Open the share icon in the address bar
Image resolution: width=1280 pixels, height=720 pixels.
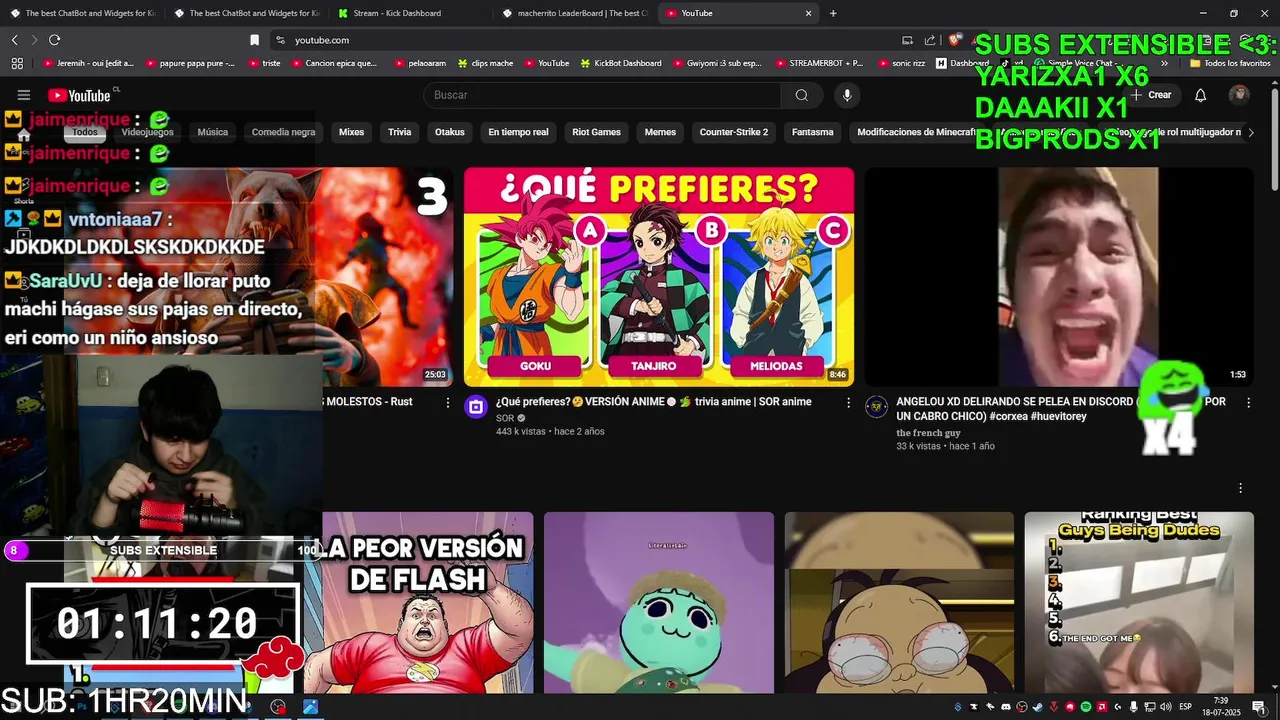tap(930, 40)
